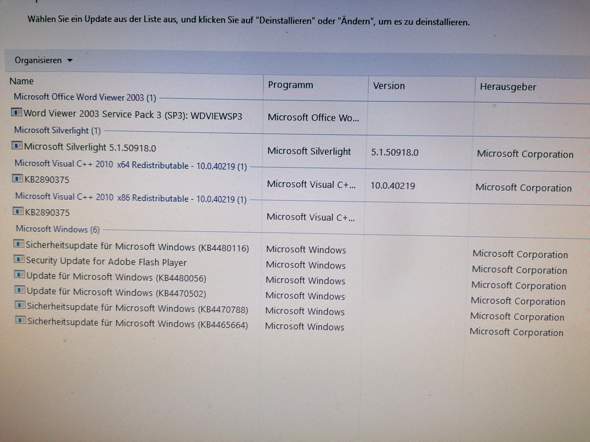Click Microsoft Visual C+... Programm cell of x86 KB2890375
Viewport: 590px width, 442px height.
310,217
